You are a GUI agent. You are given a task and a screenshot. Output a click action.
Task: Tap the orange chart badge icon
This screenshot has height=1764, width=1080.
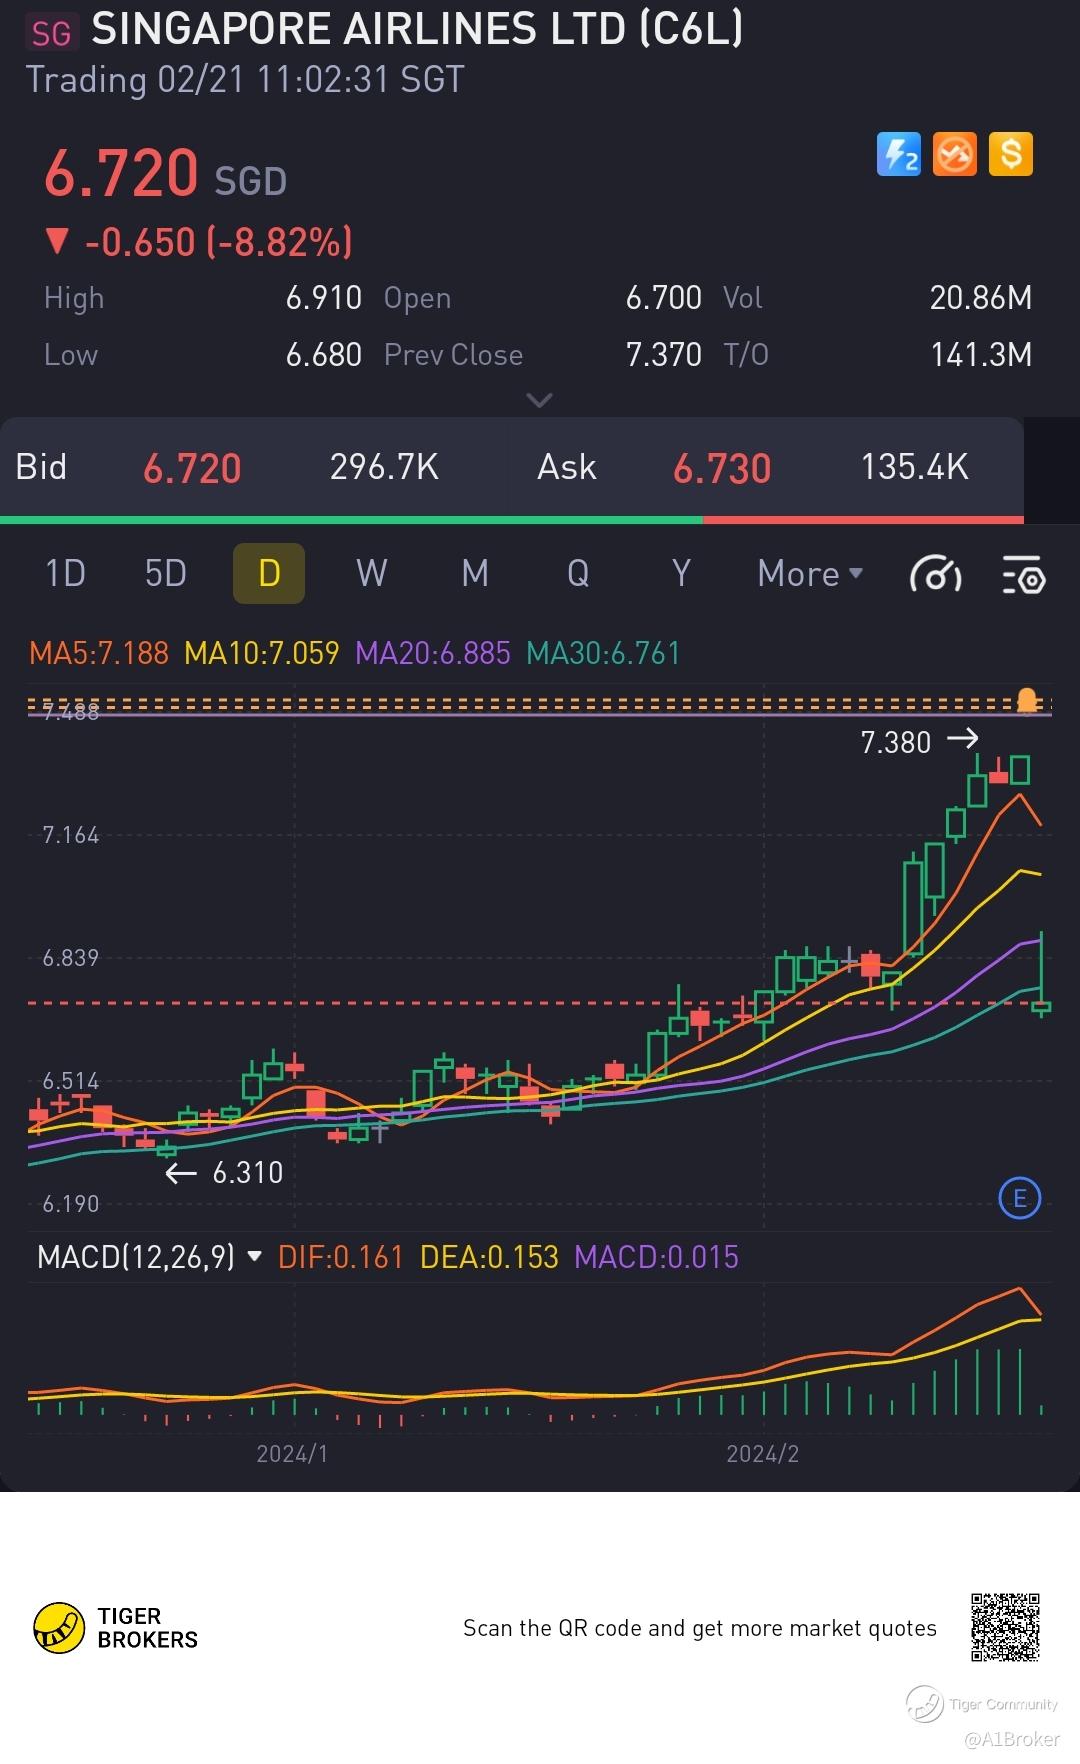click(954, 155)
